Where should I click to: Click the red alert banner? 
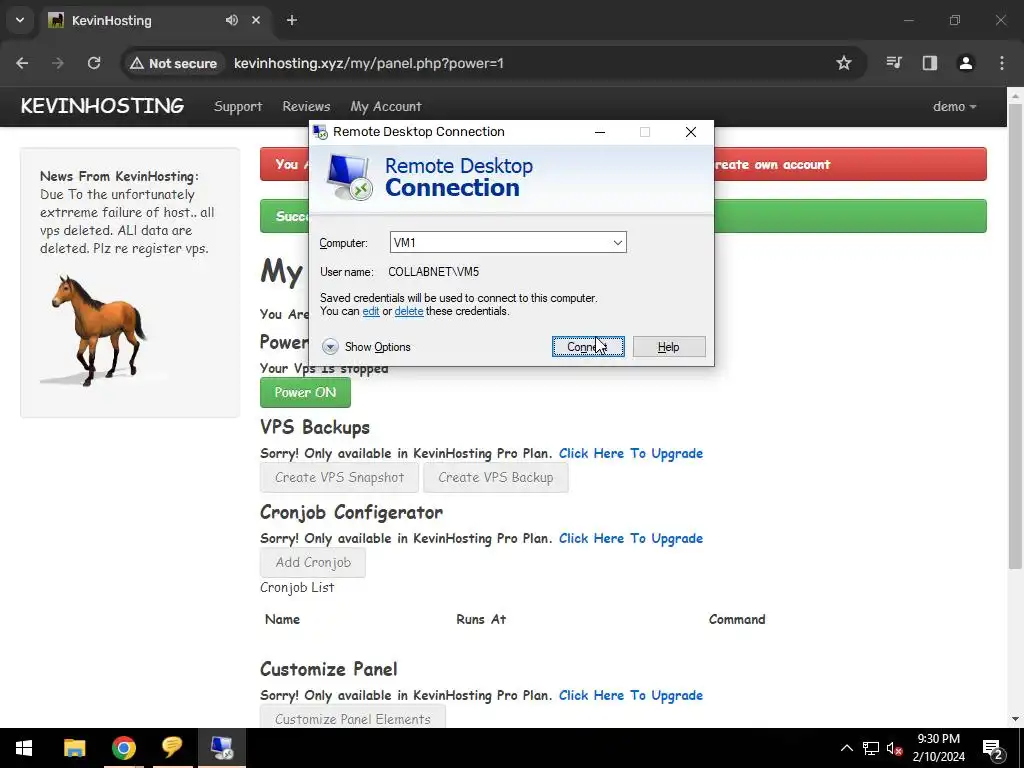click(623, 165)
